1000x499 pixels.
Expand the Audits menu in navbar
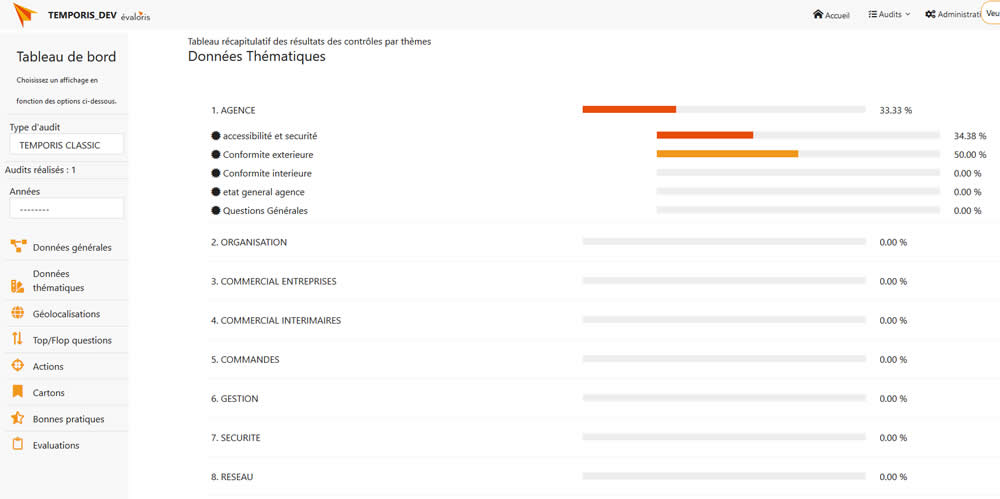[889, 15]
